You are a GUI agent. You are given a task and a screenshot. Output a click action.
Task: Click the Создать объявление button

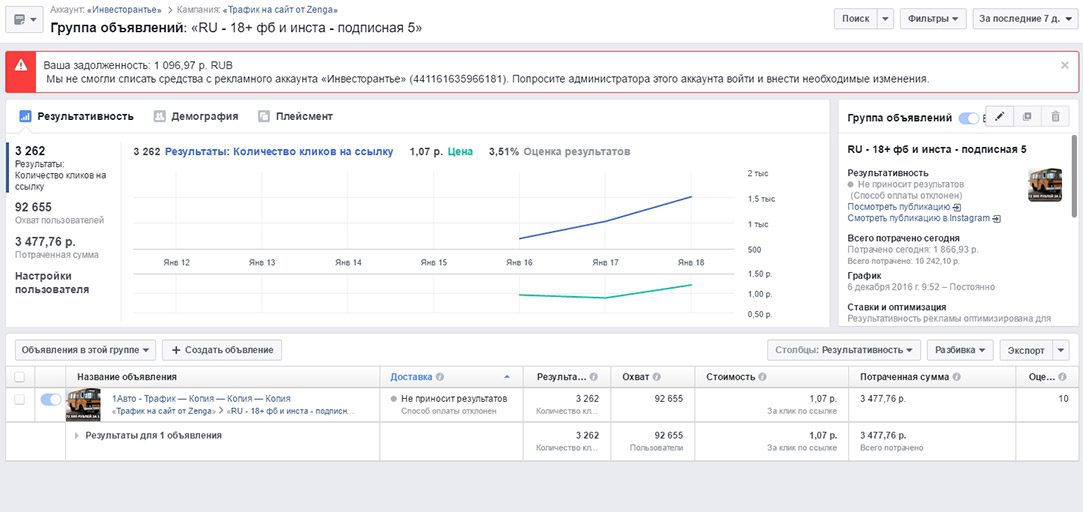(222, 350)
